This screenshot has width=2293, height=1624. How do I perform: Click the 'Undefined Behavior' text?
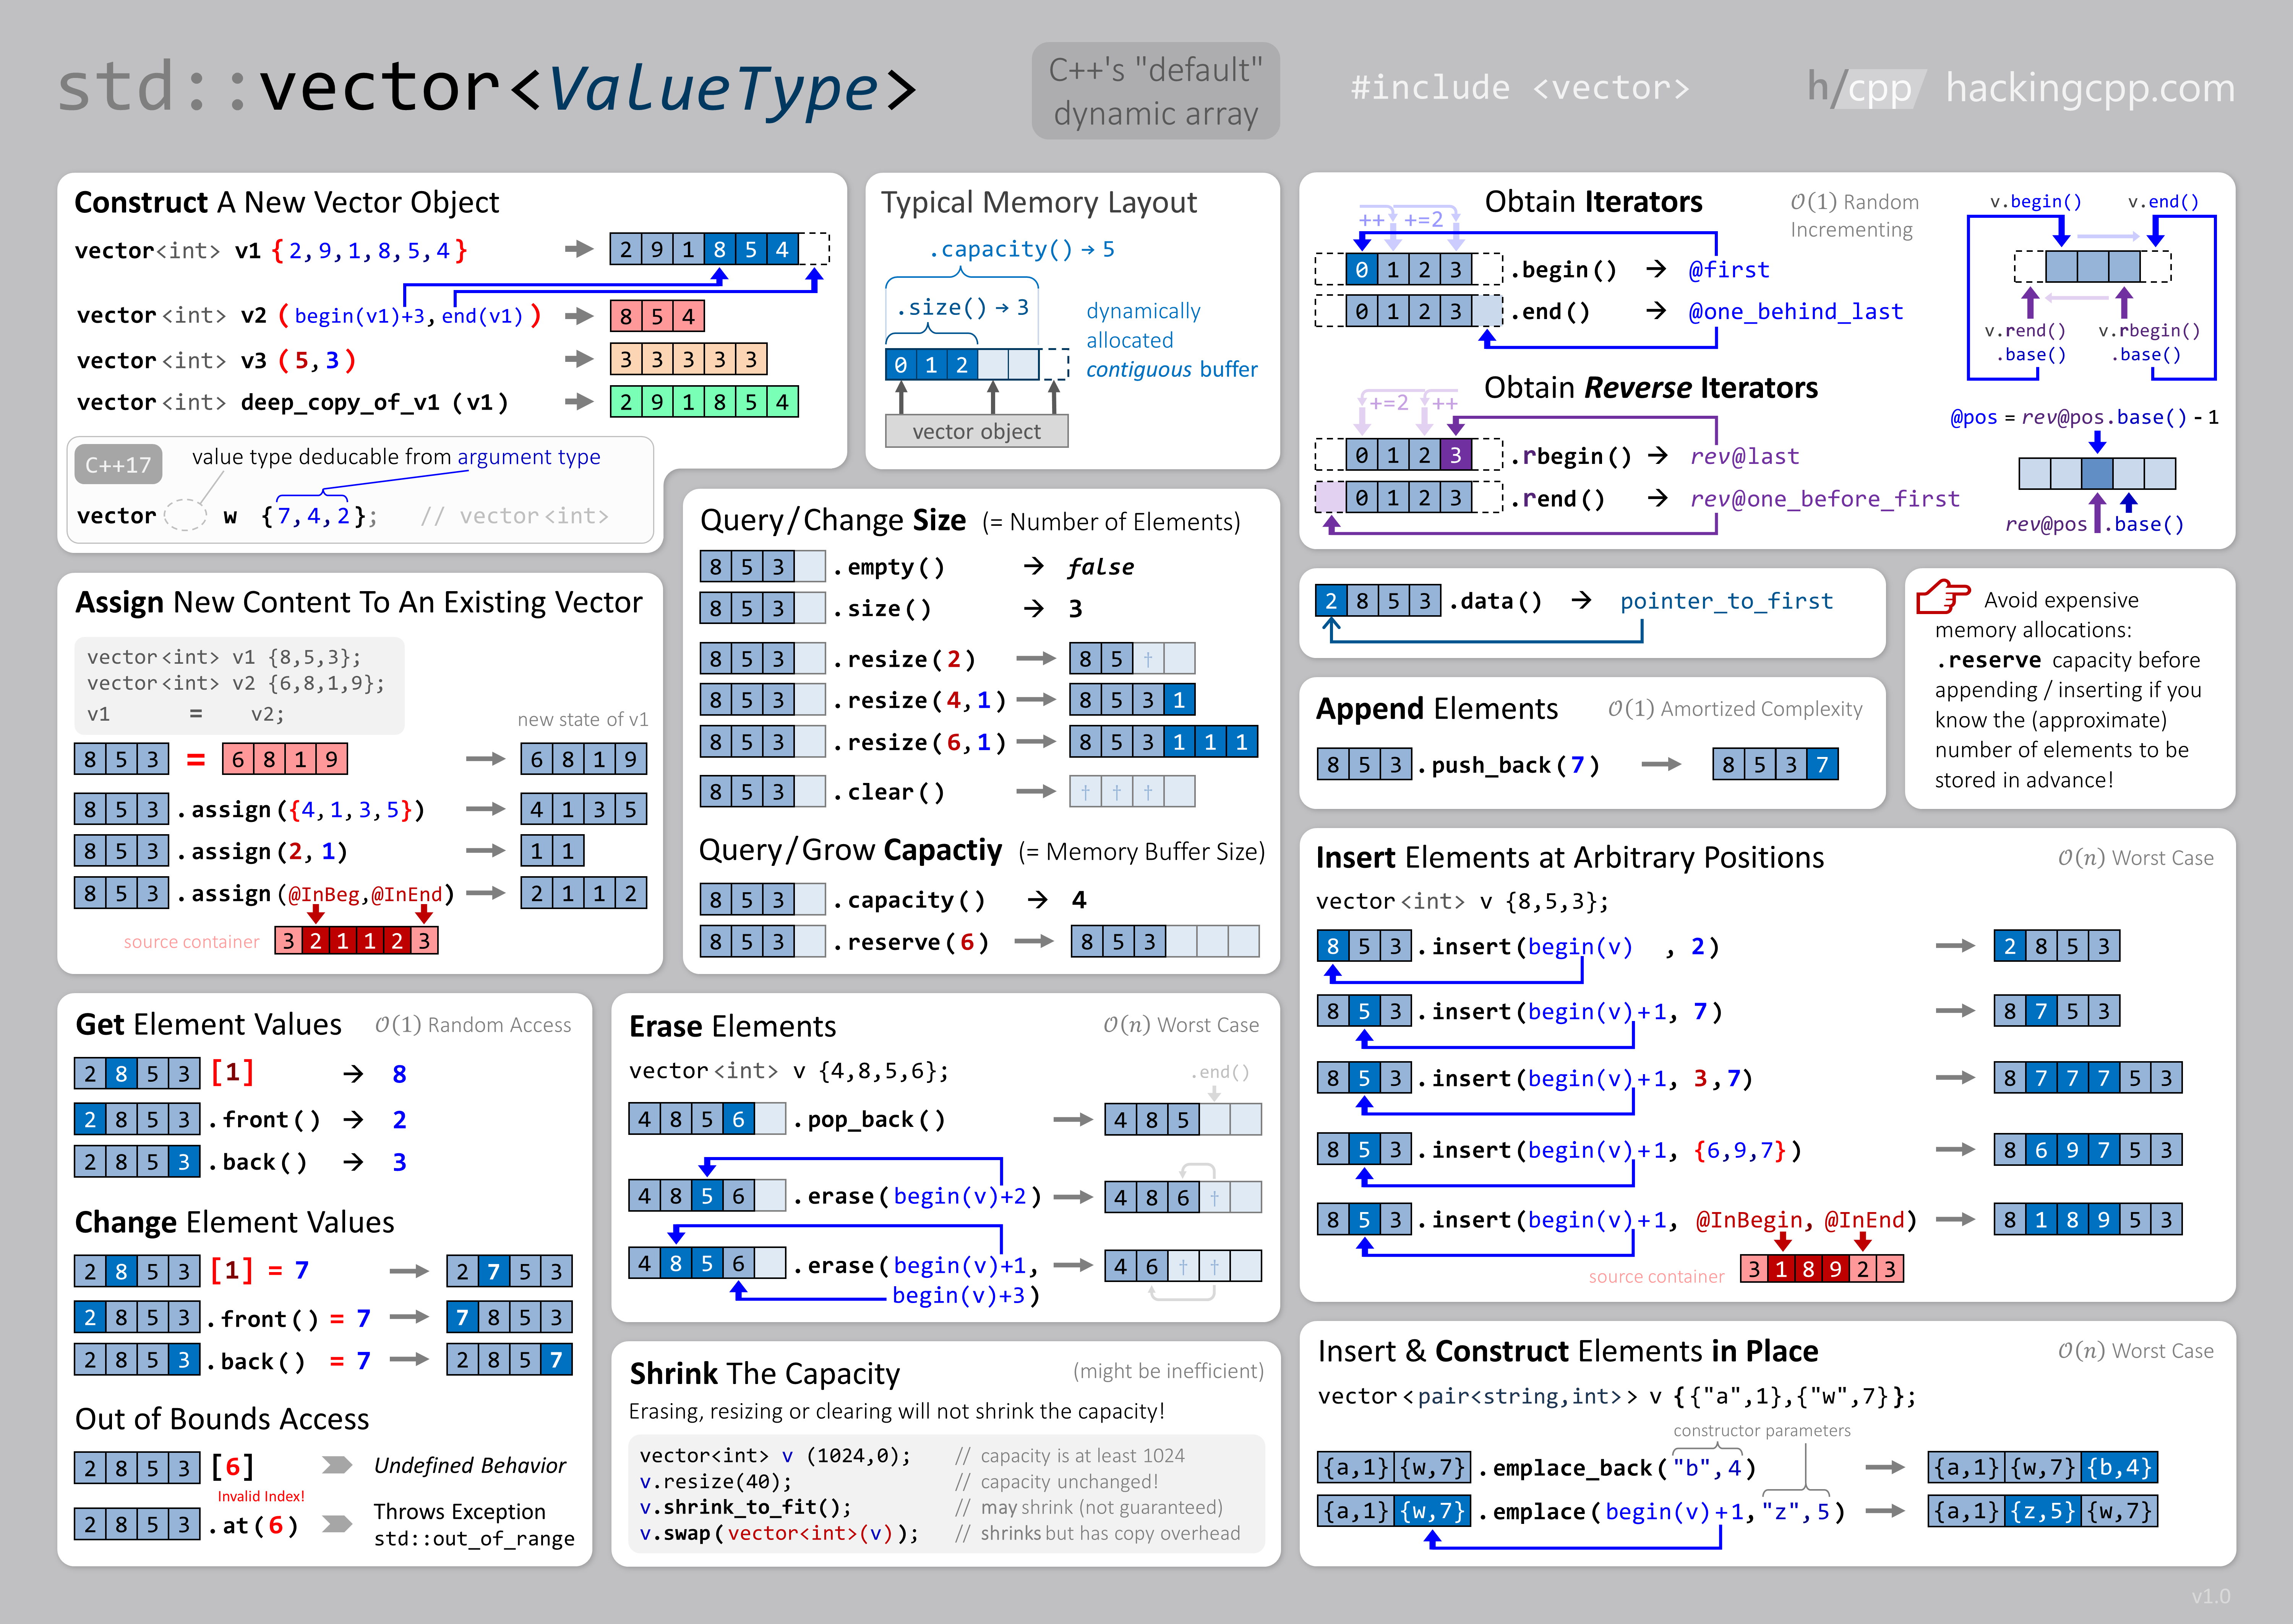click(470, 1466)
